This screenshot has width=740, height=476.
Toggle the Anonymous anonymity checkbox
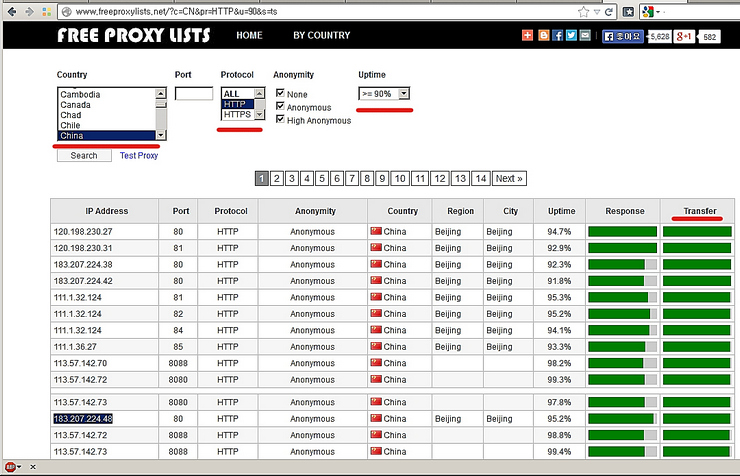point(280,106)
